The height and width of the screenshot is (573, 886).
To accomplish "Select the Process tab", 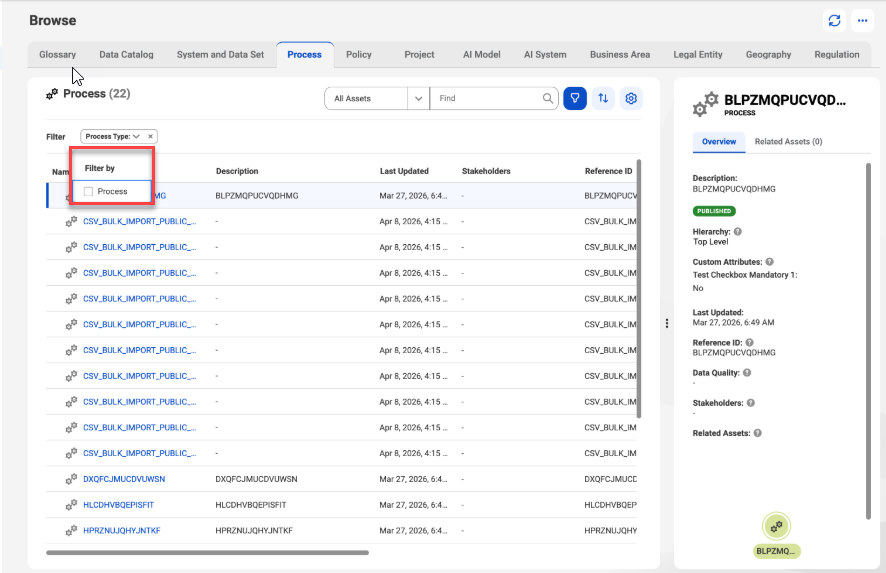I will tap(305, 55).
